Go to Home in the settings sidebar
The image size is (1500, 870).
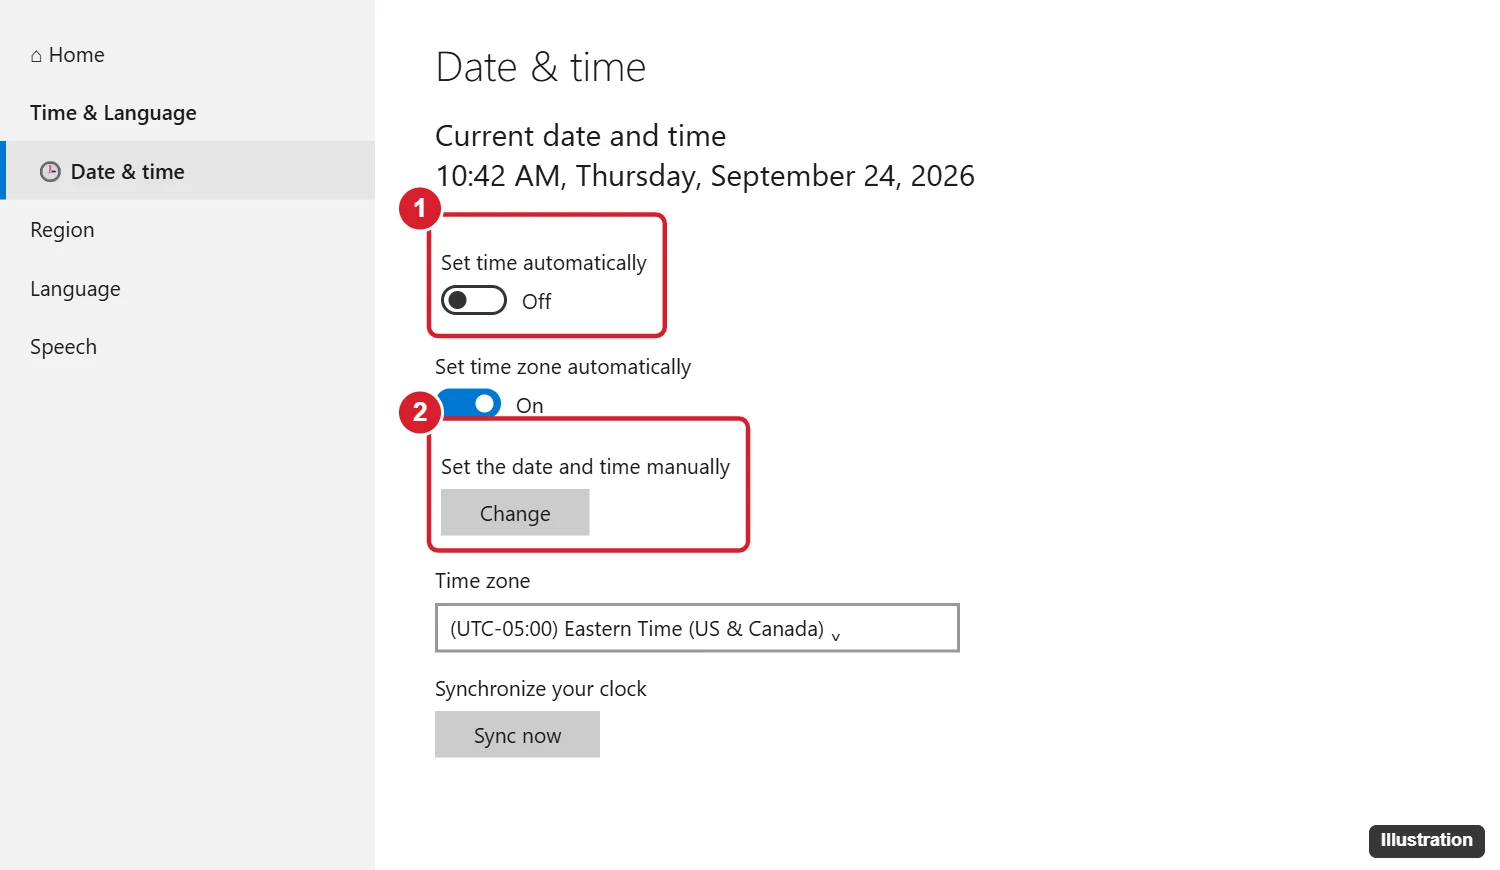point(67,55)
